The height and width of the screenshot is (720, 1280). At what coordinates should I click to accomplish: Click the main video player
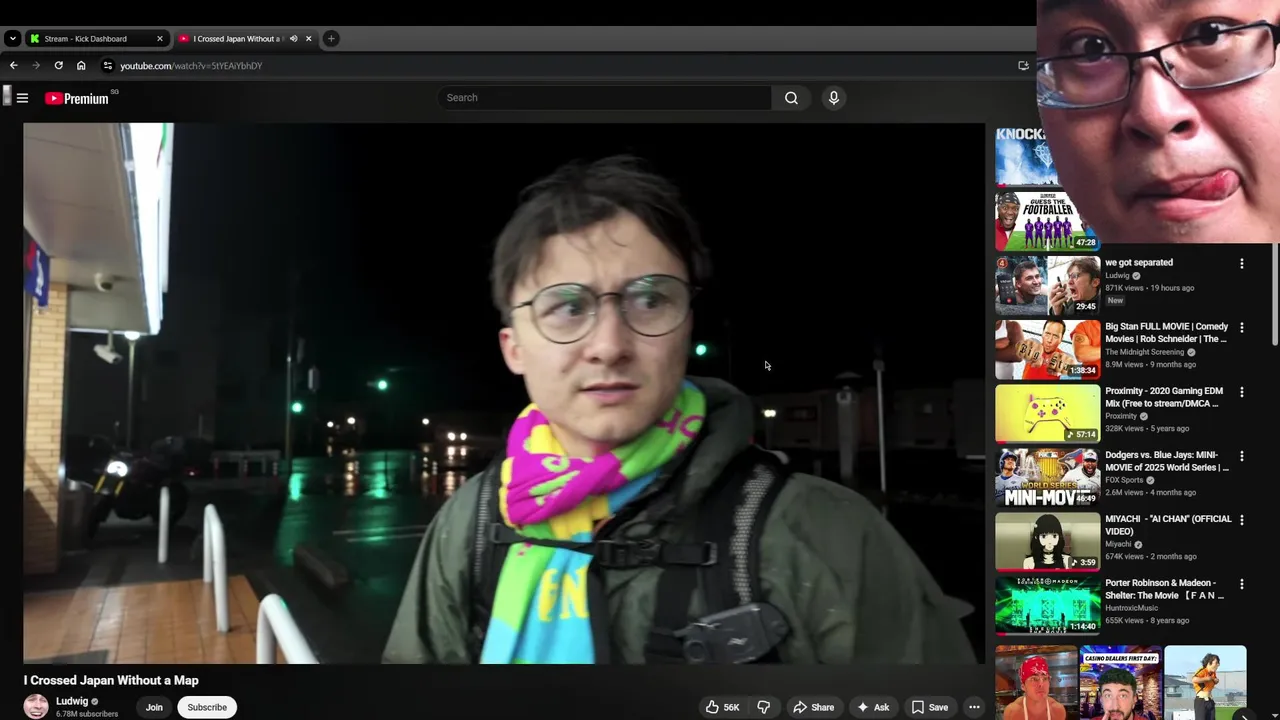coord(504,393)
